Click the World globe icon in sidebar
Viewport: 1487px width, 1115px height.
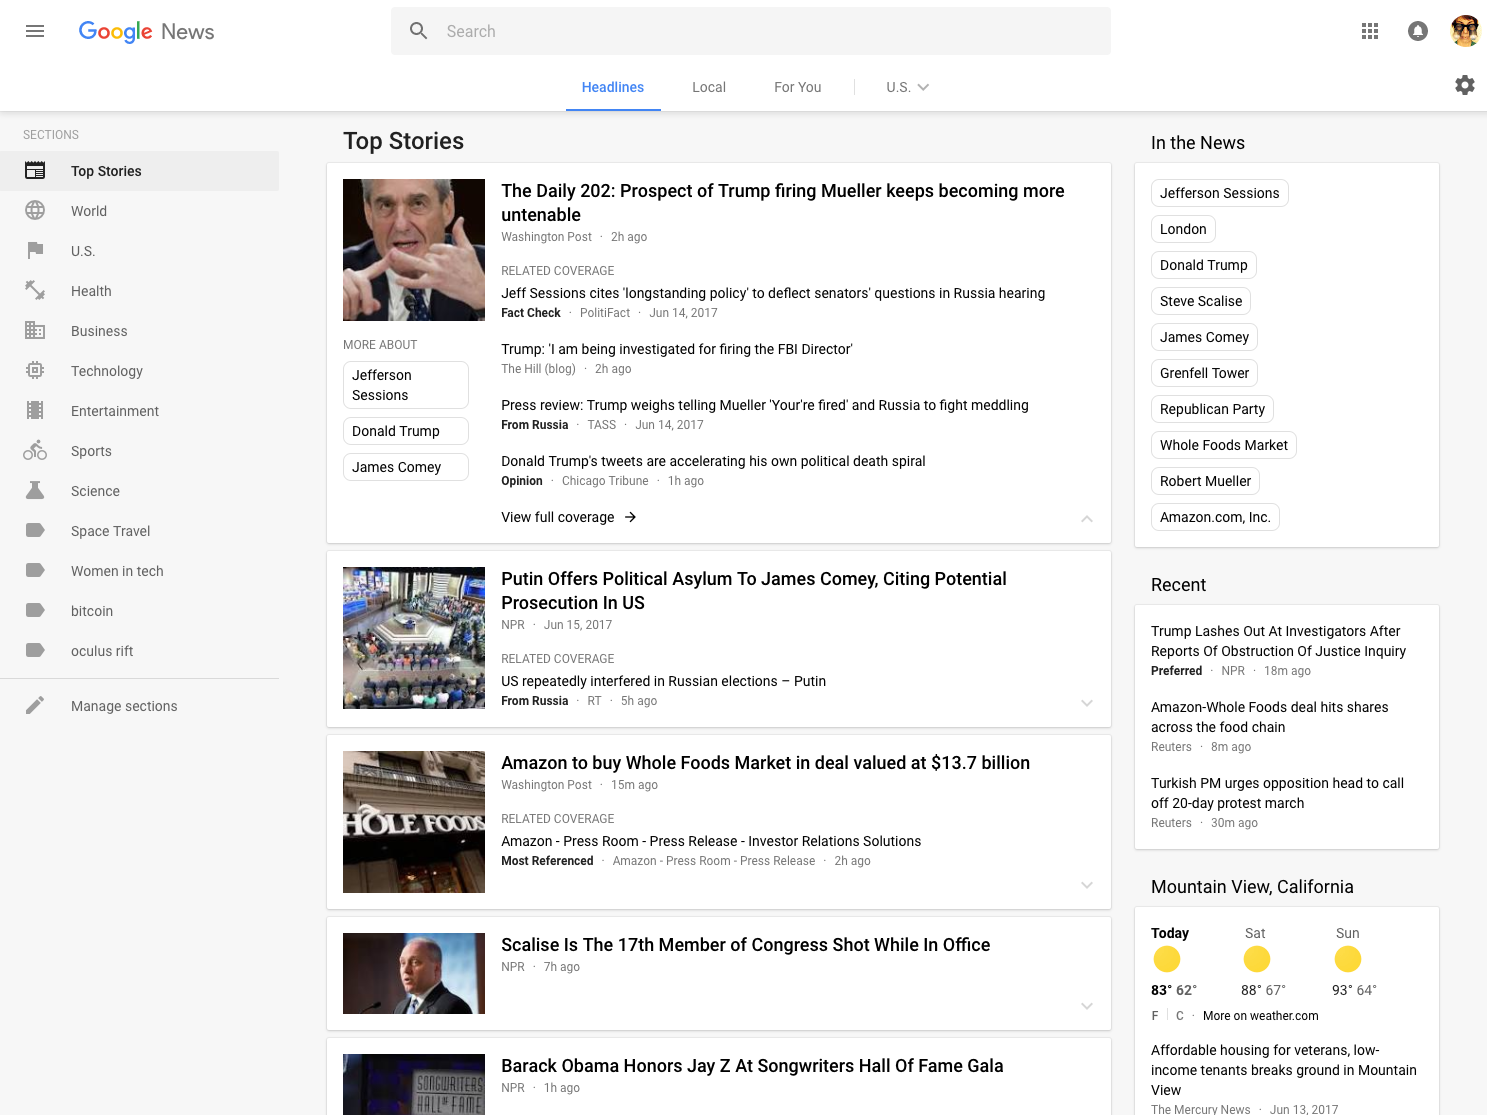click(x=35, y=211)
